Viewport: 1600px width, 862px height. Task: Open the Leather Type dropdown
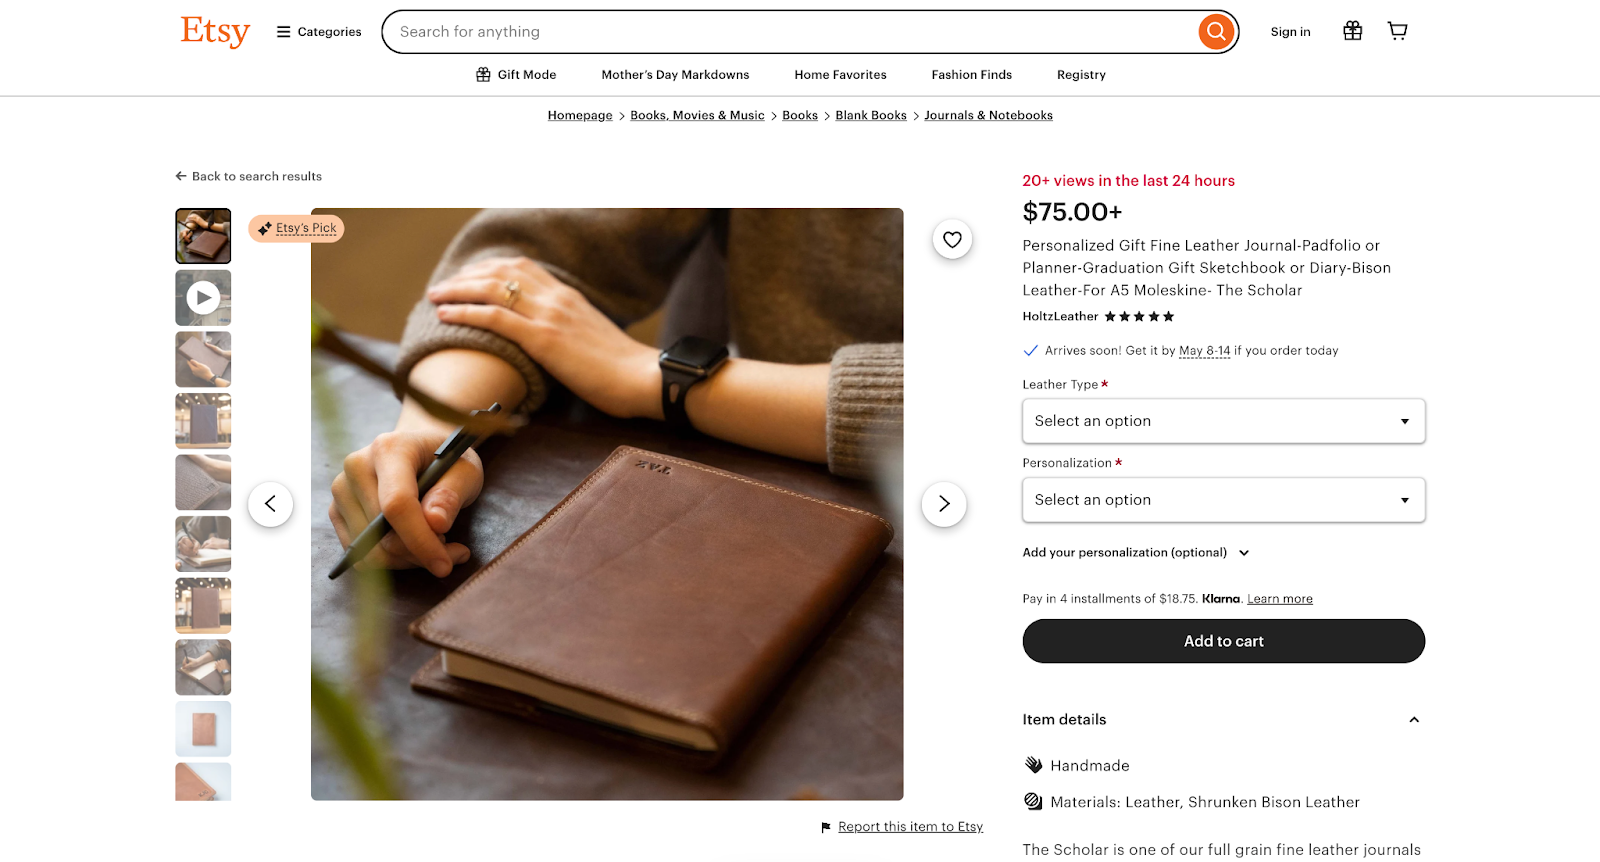[1222, 421]
